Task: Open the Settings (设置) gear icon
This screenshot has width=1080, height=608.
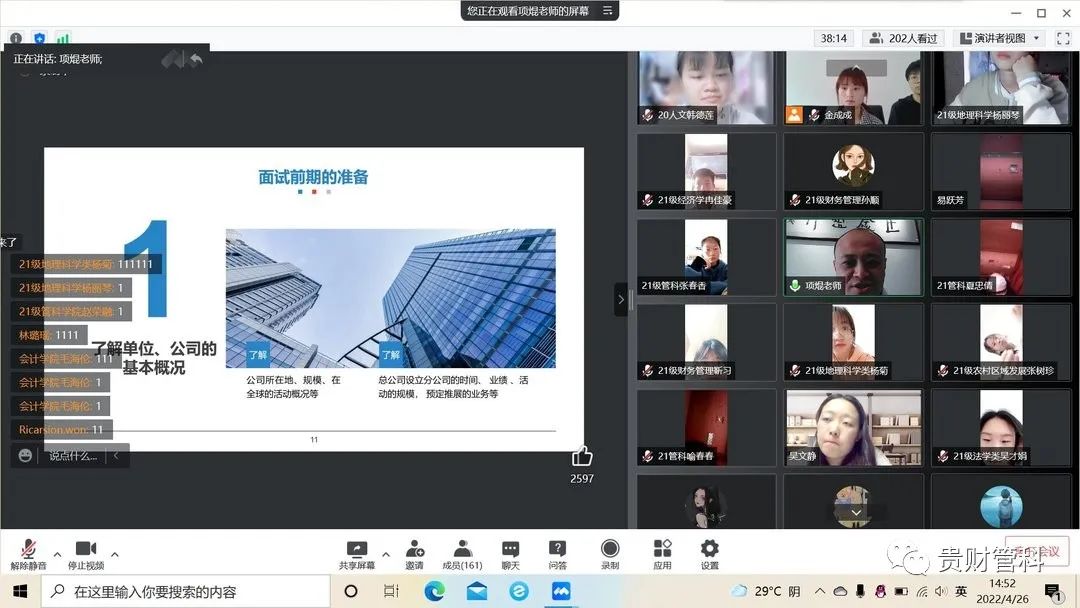Action: (x=709, y=549)
